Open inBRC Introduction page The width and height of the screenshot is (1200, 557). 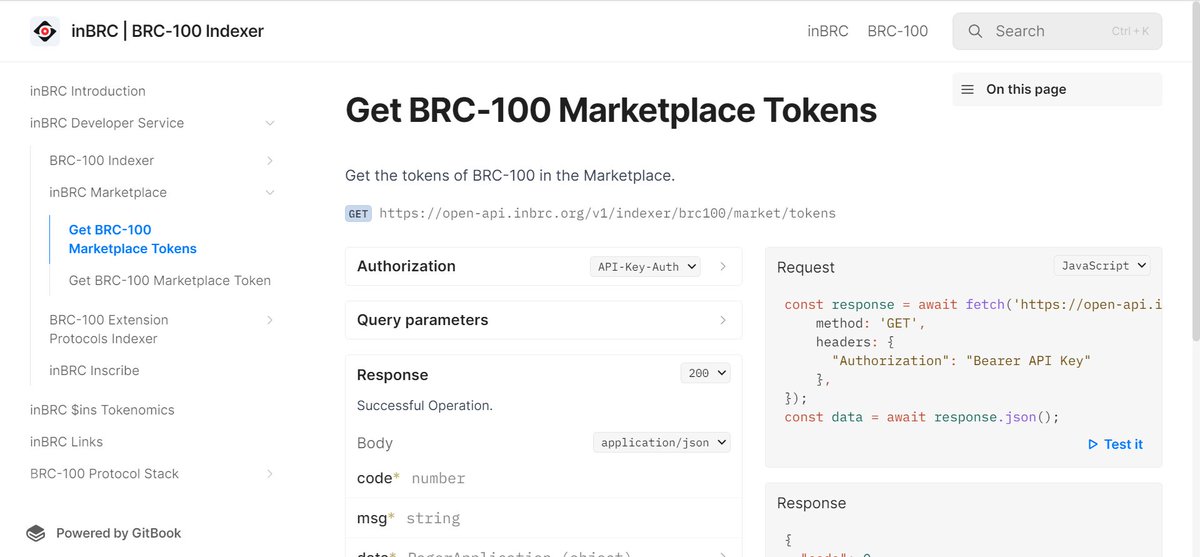click(x=88, y=91)
